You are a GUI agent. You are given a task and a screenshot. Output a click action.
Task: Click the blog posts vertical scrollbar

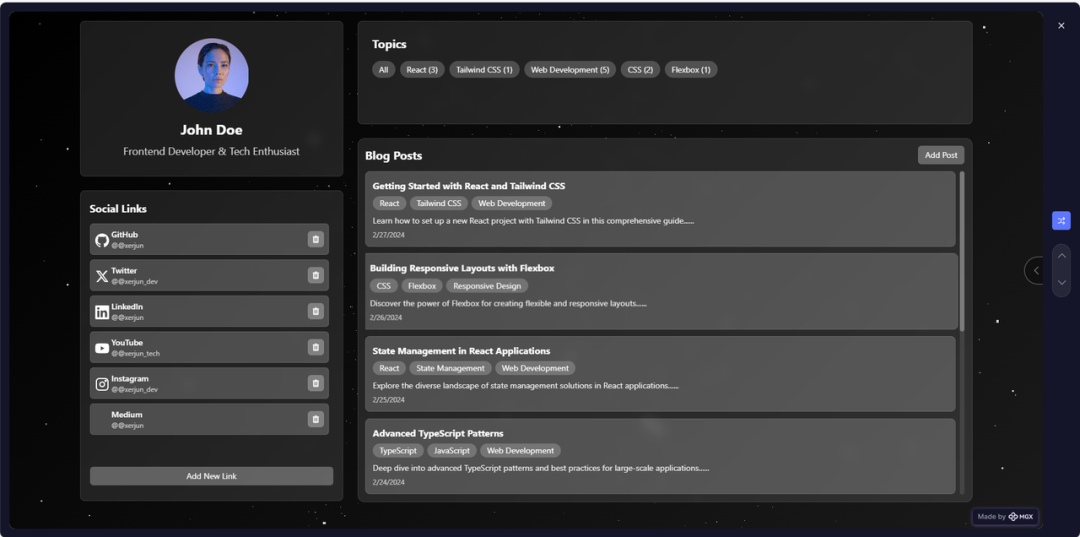pos(962,250)
